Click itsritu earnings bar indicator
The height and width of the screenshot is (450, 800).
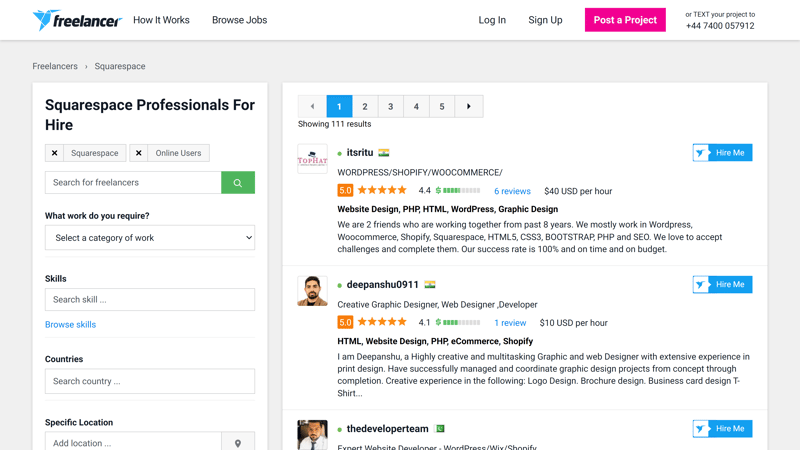click(458, 191)
